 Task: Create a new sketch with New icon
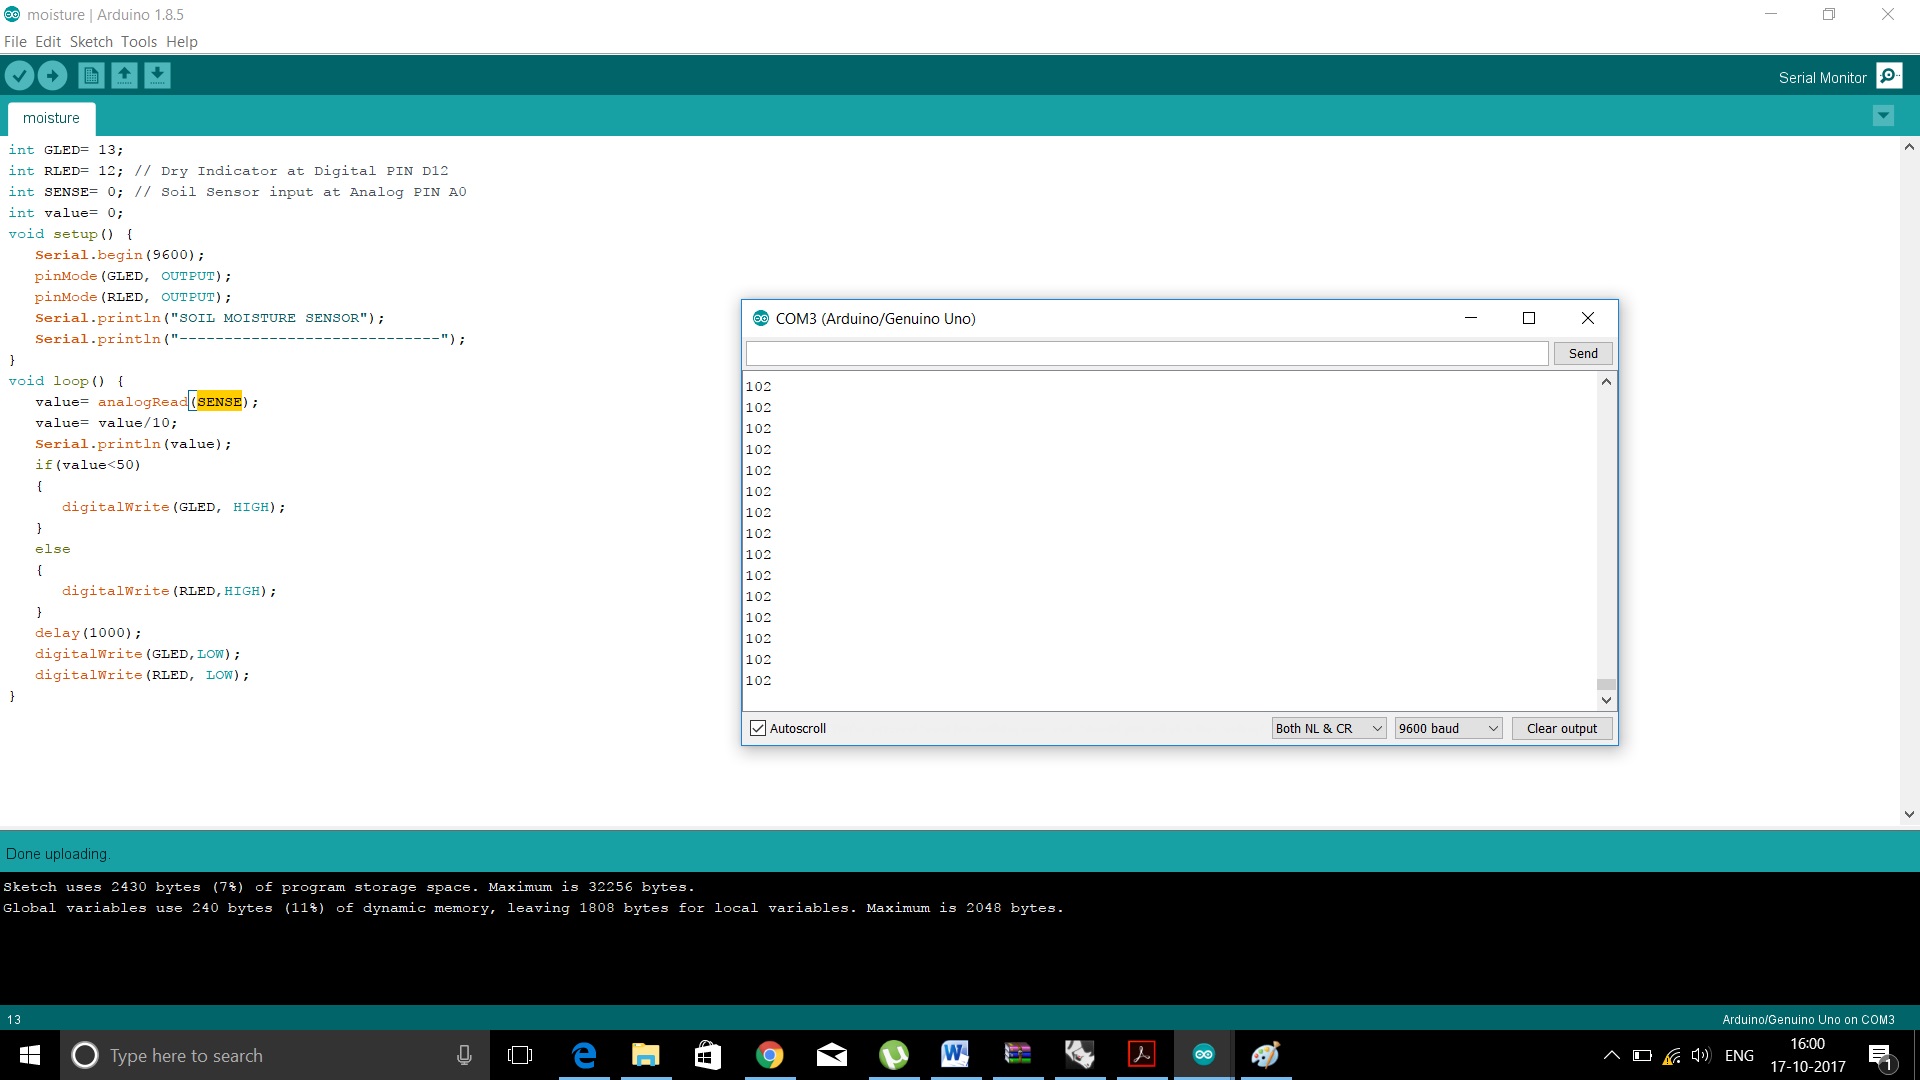91,76
